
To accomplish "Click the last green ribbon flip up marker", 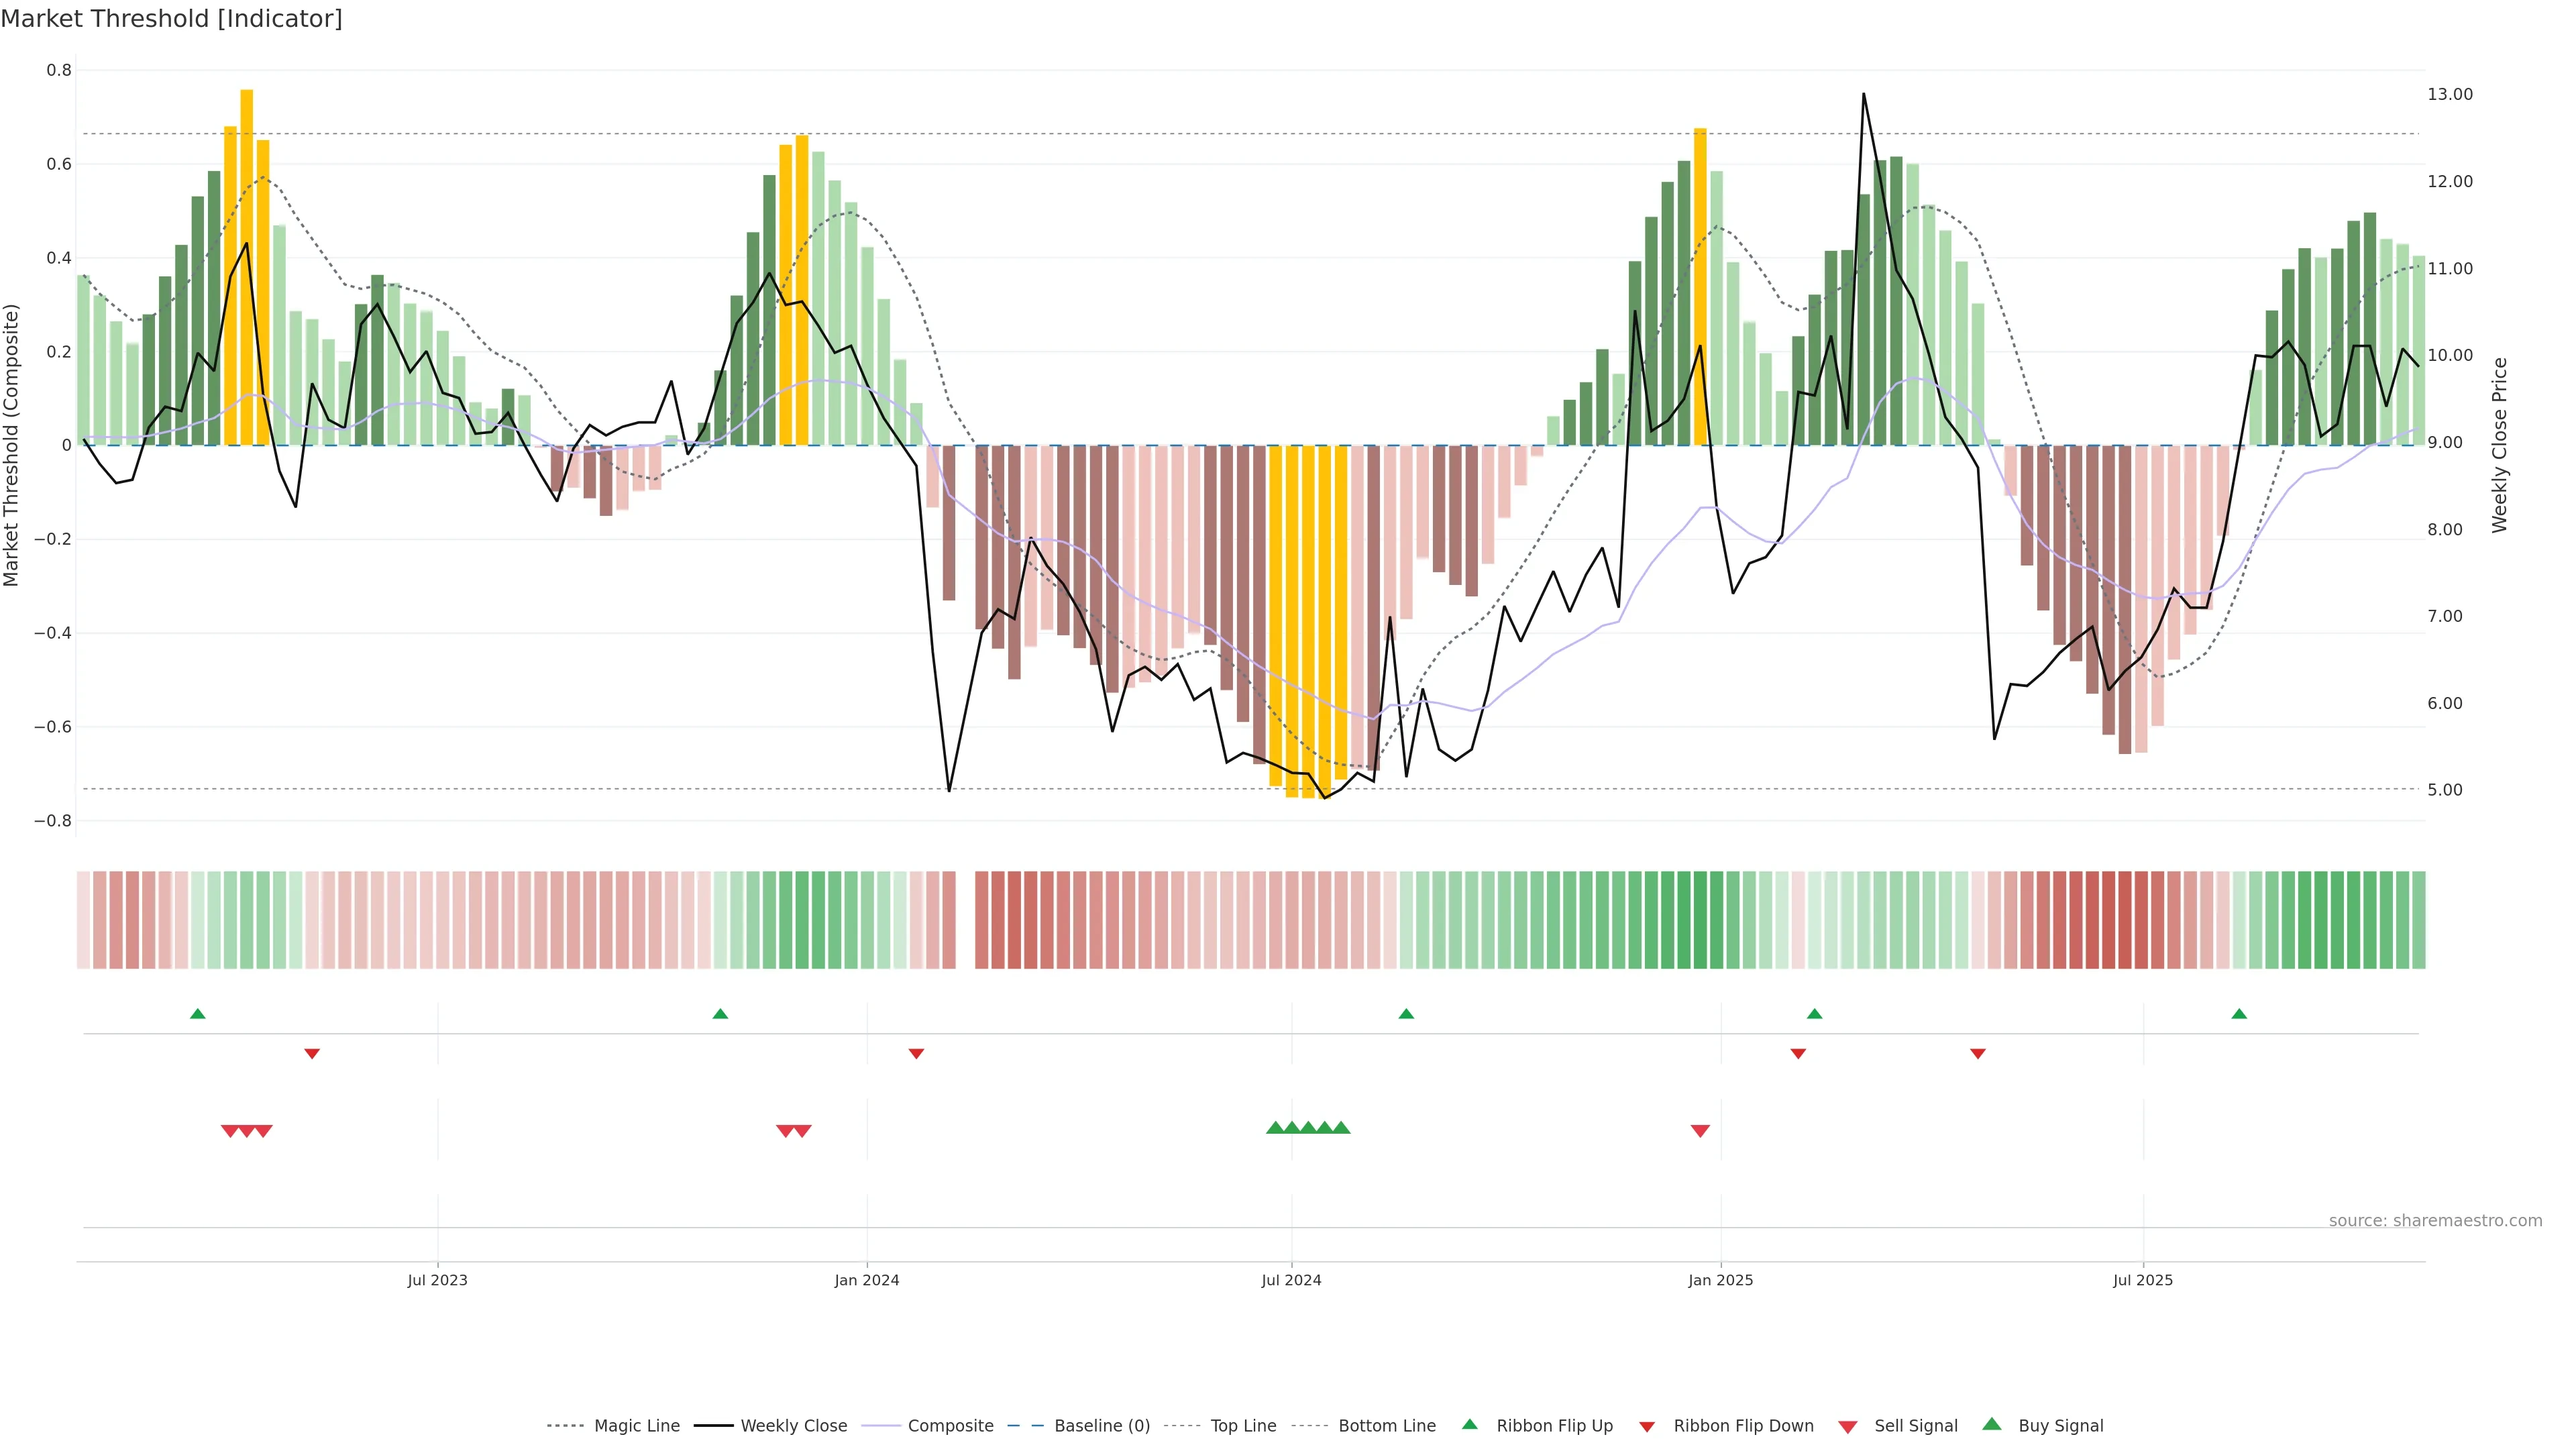I will coord(2239,1014).
